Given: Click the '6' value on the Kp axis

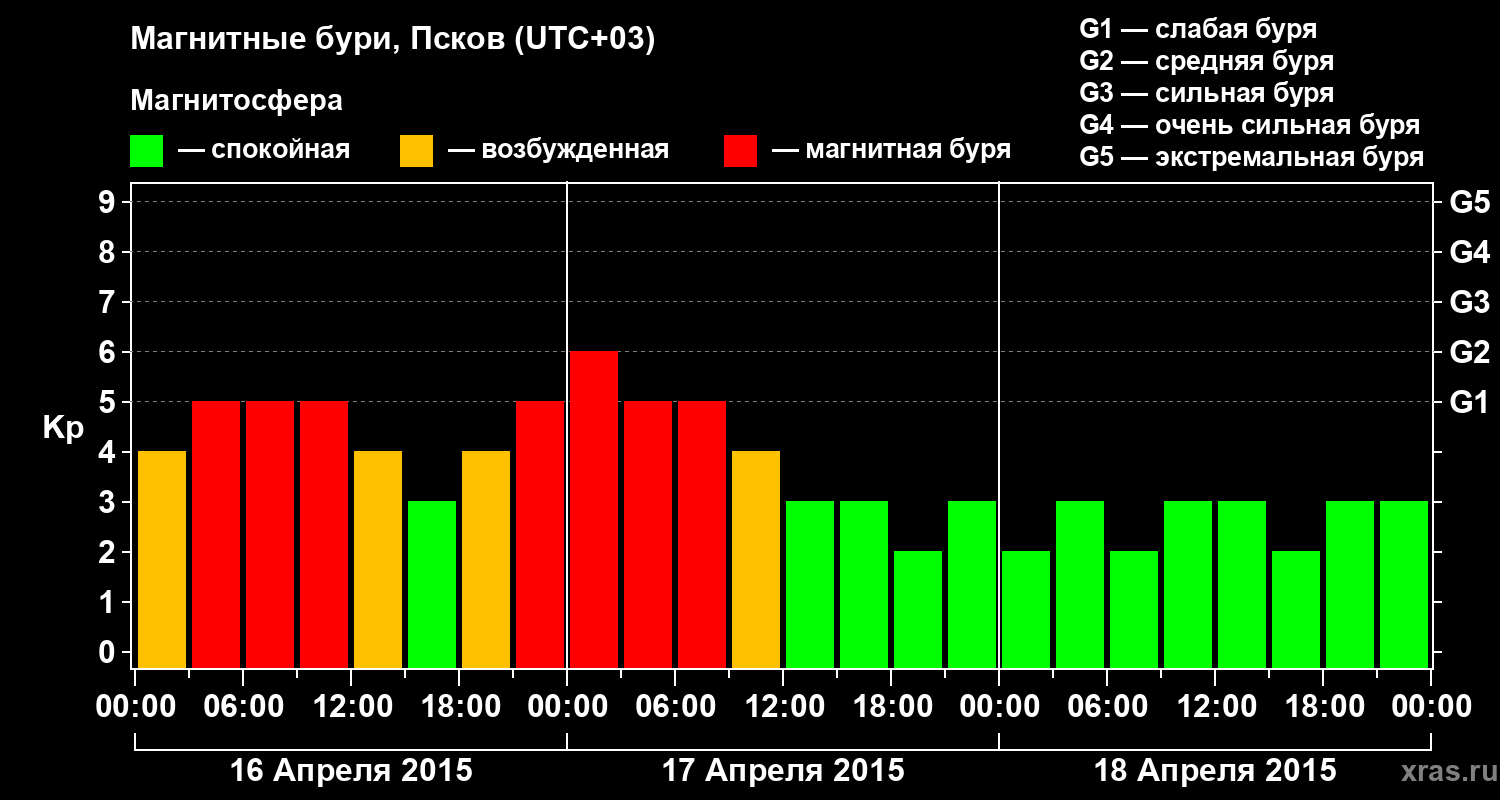Looking at the screenshot, I should (109, 352).
